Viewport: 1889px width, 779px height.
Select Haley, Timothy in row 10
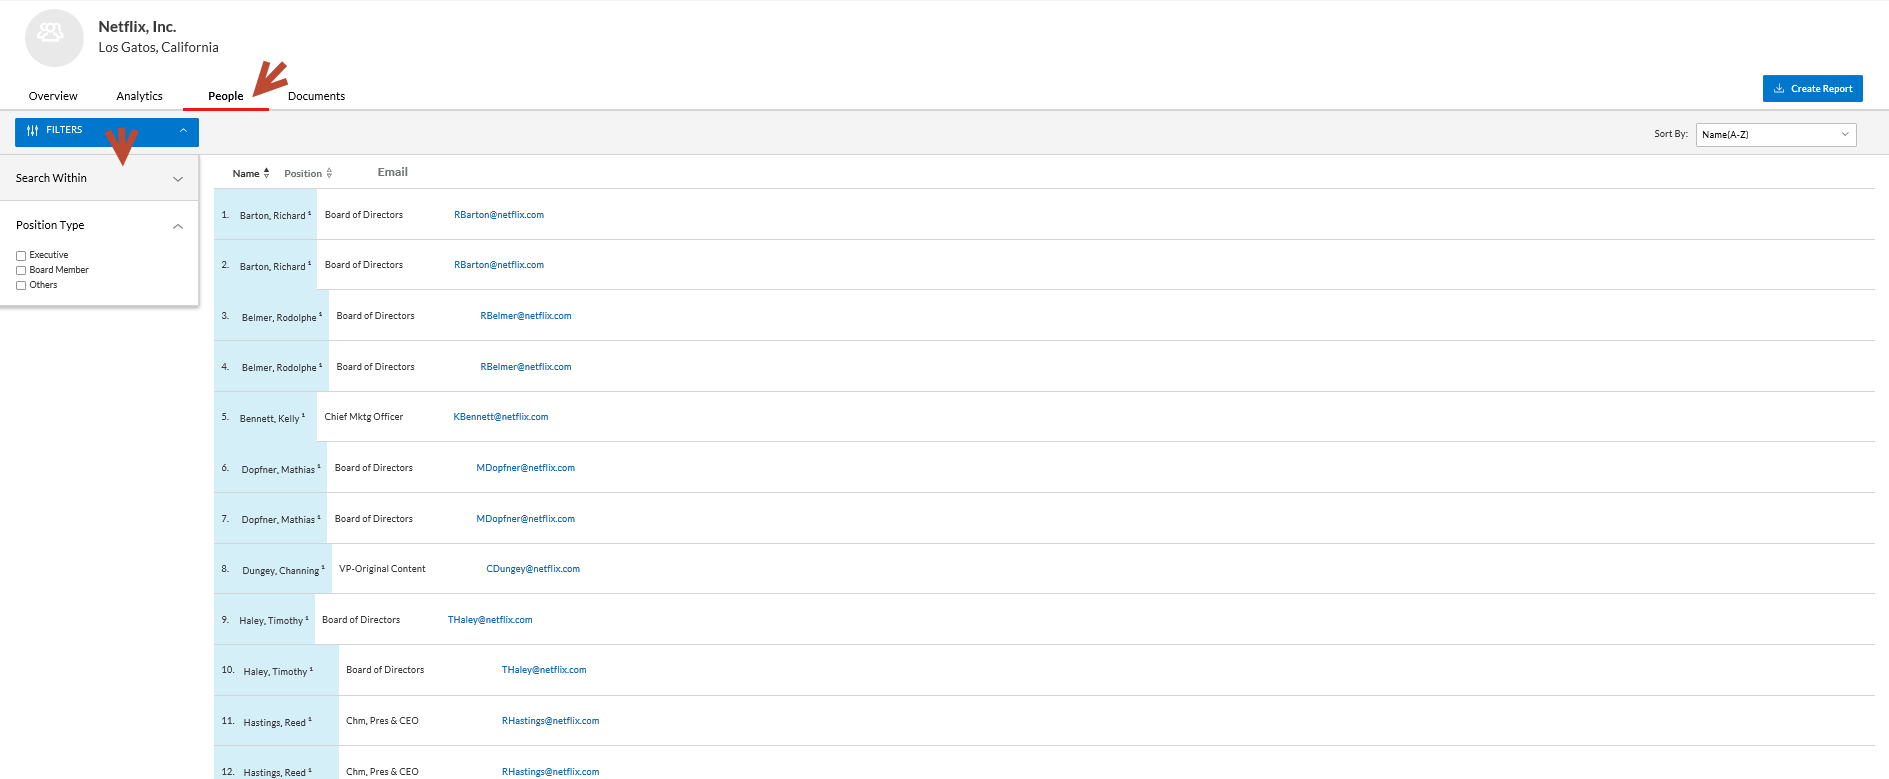(275, 672)
